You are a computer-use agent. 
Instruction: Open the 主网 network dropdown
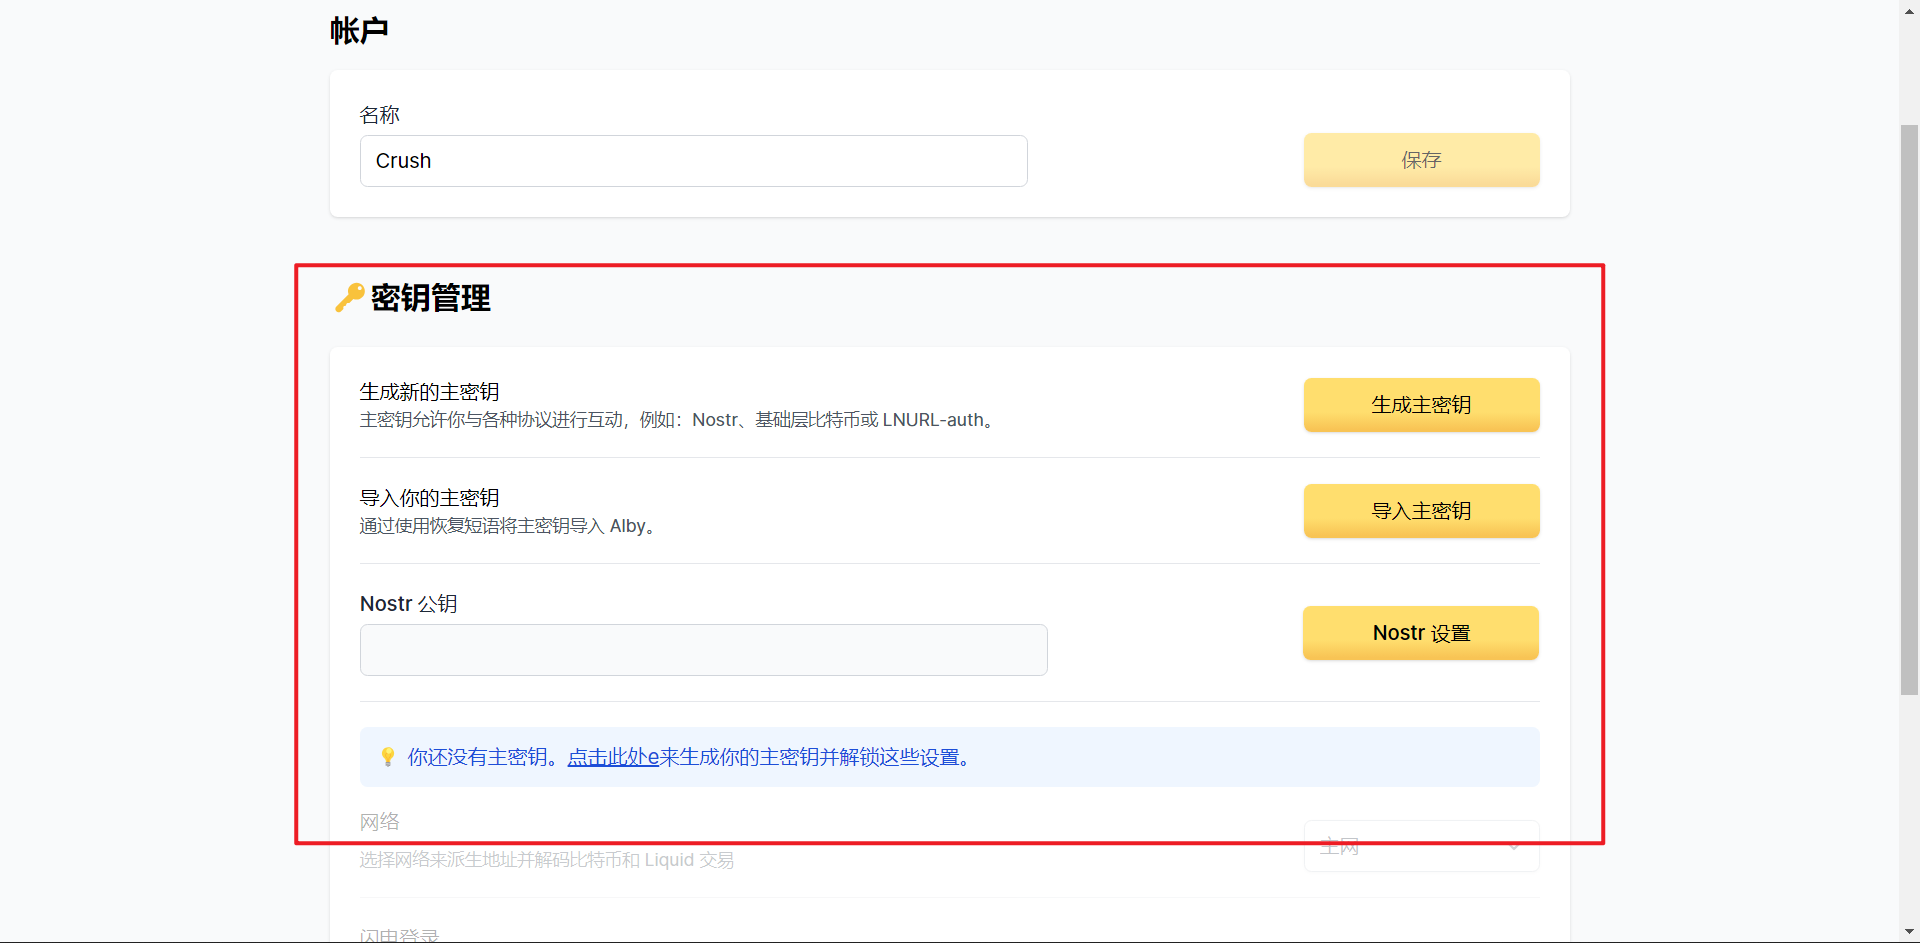point(1420,846)
